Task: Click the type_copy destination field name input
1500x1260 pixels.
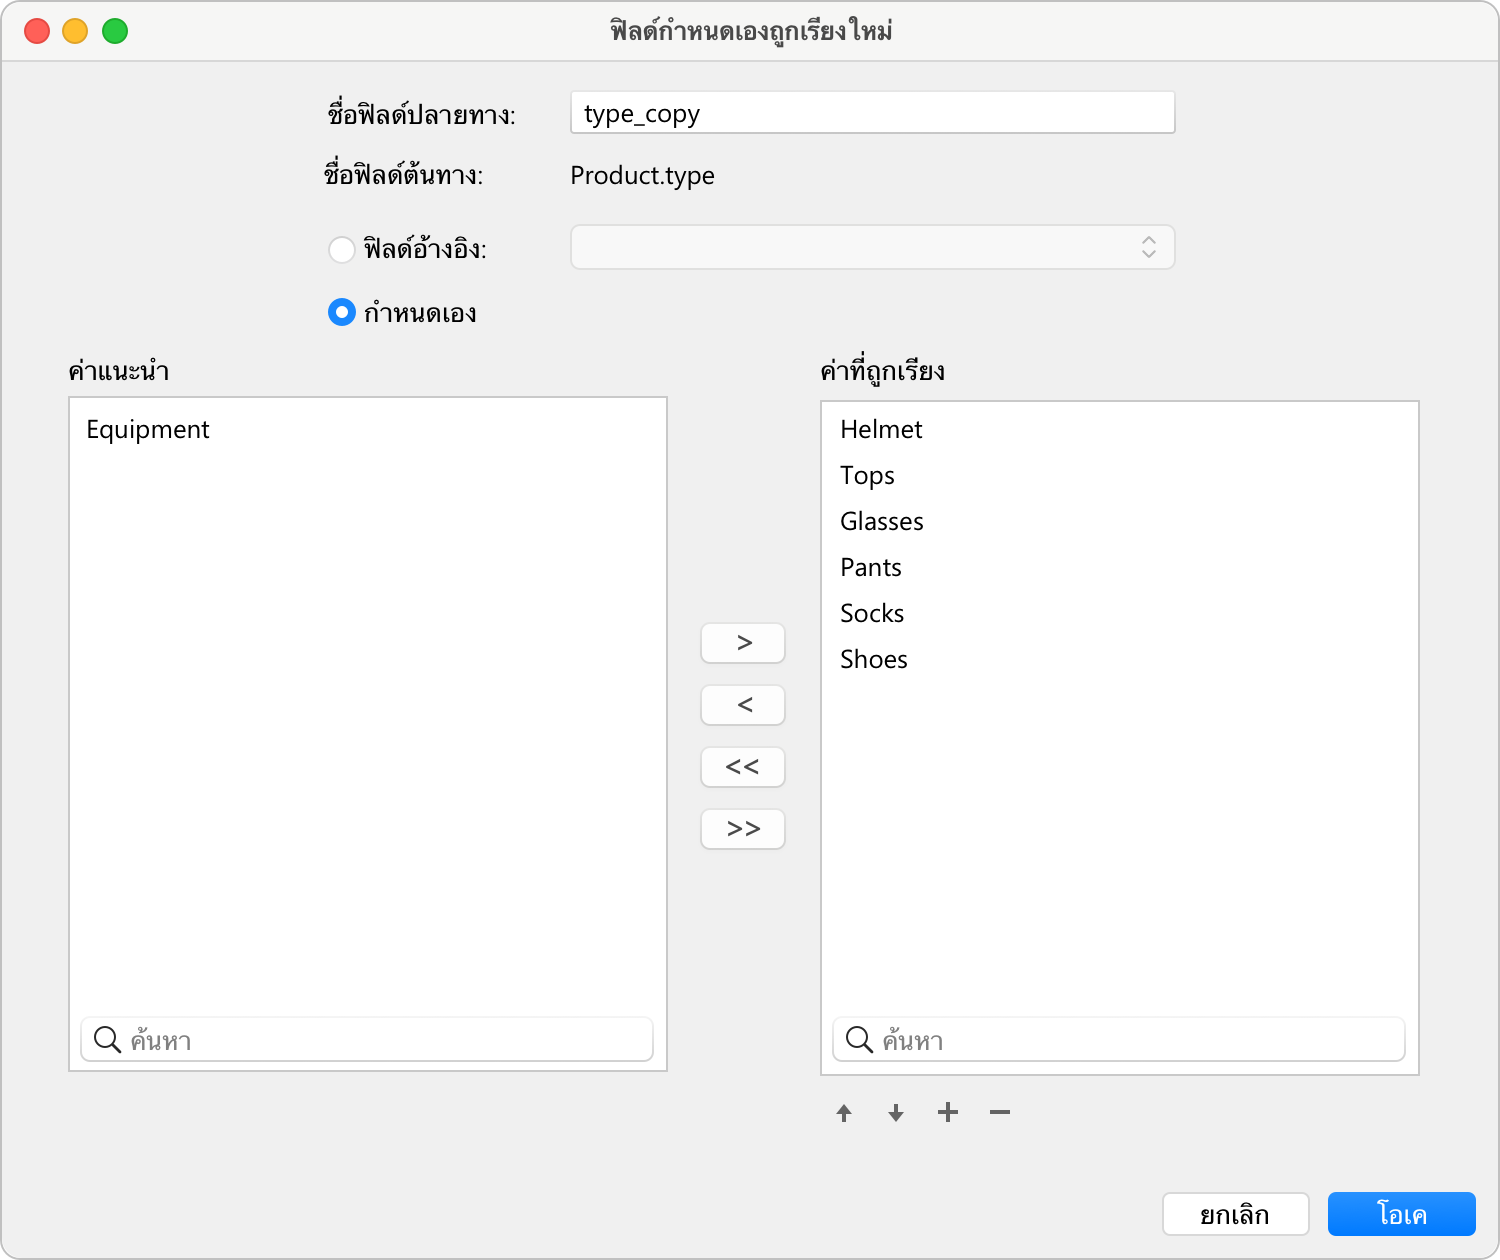Action: 872,113
